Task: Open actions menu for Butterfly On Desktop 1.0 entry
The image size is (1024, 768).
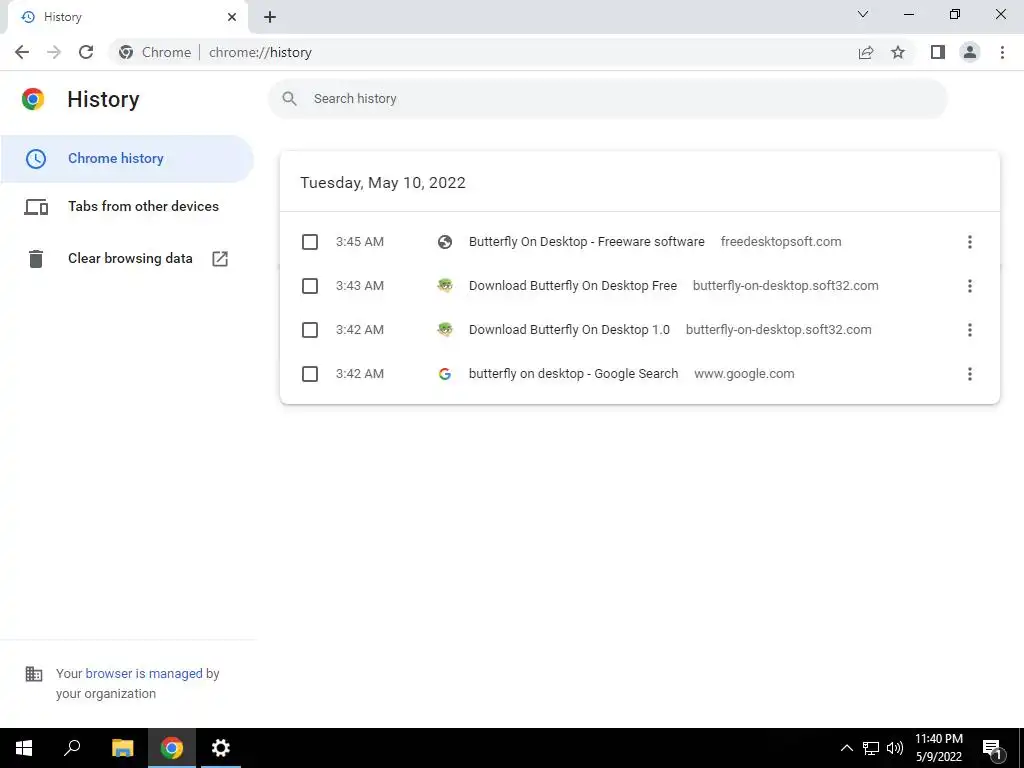Action: click(x=970, y=330)
